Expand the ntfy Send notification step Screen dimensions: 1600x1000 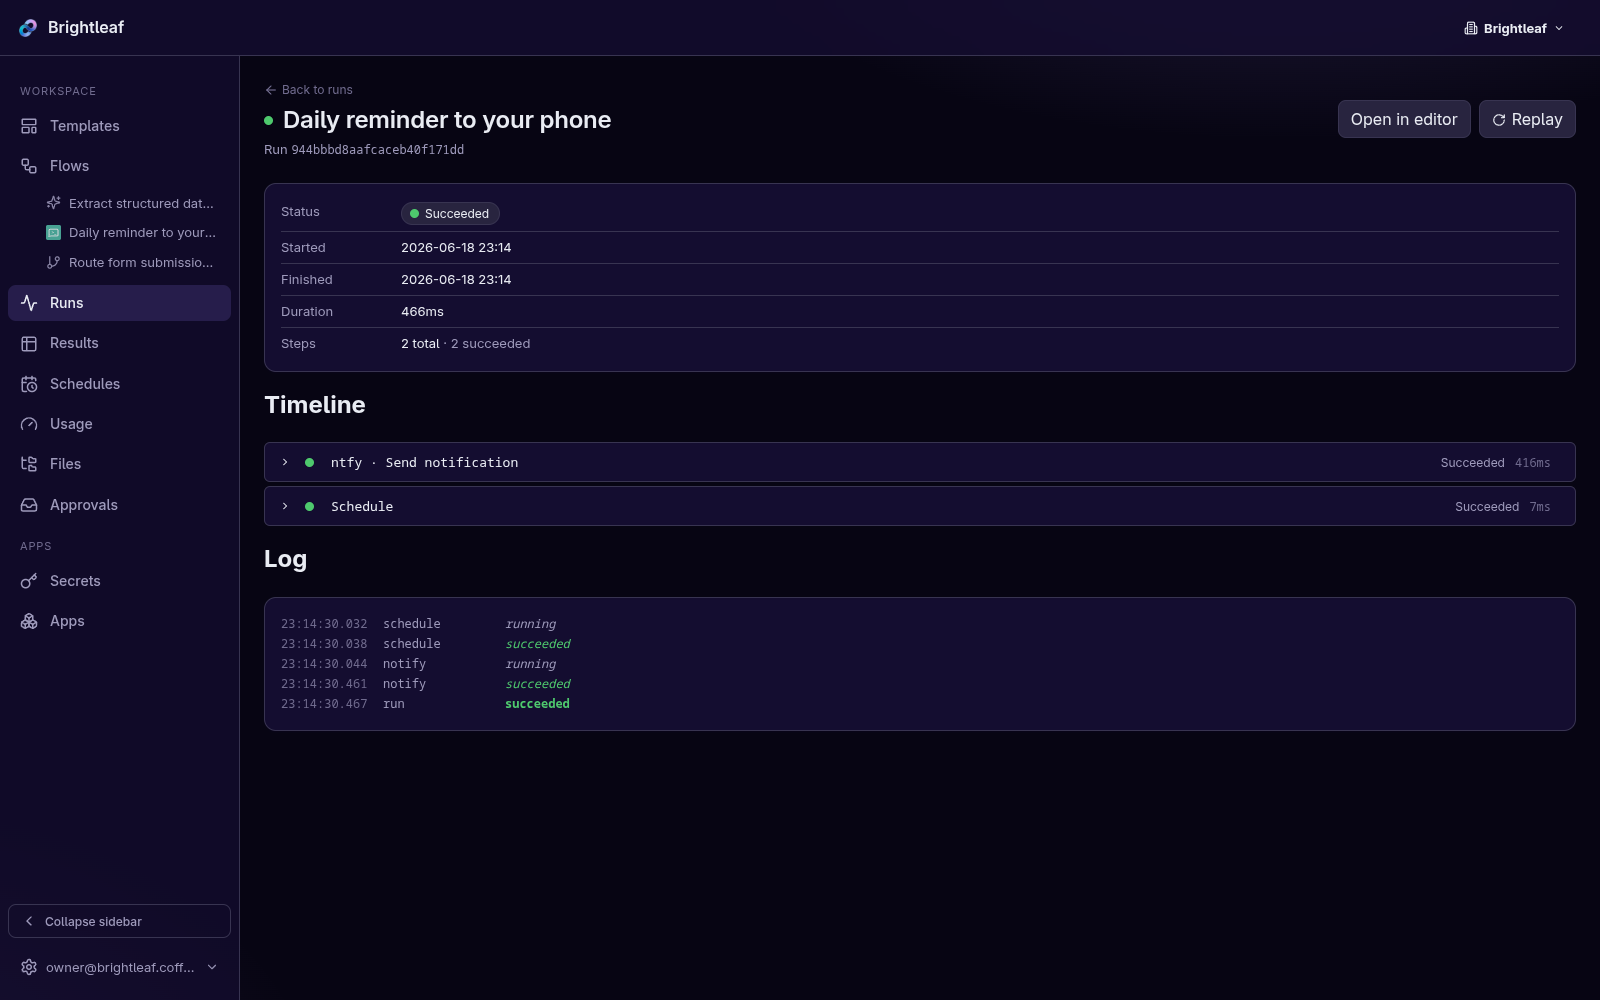click(x=285, y=462)
